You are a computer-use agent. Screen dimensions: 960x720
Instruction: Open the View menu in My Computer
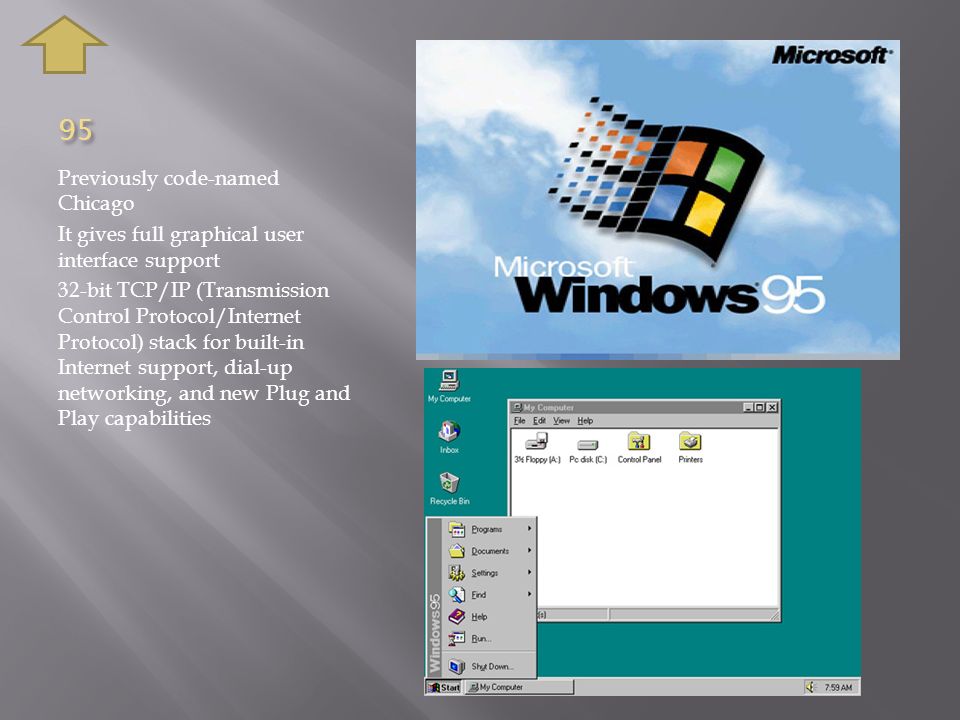(x=561, y=421)
